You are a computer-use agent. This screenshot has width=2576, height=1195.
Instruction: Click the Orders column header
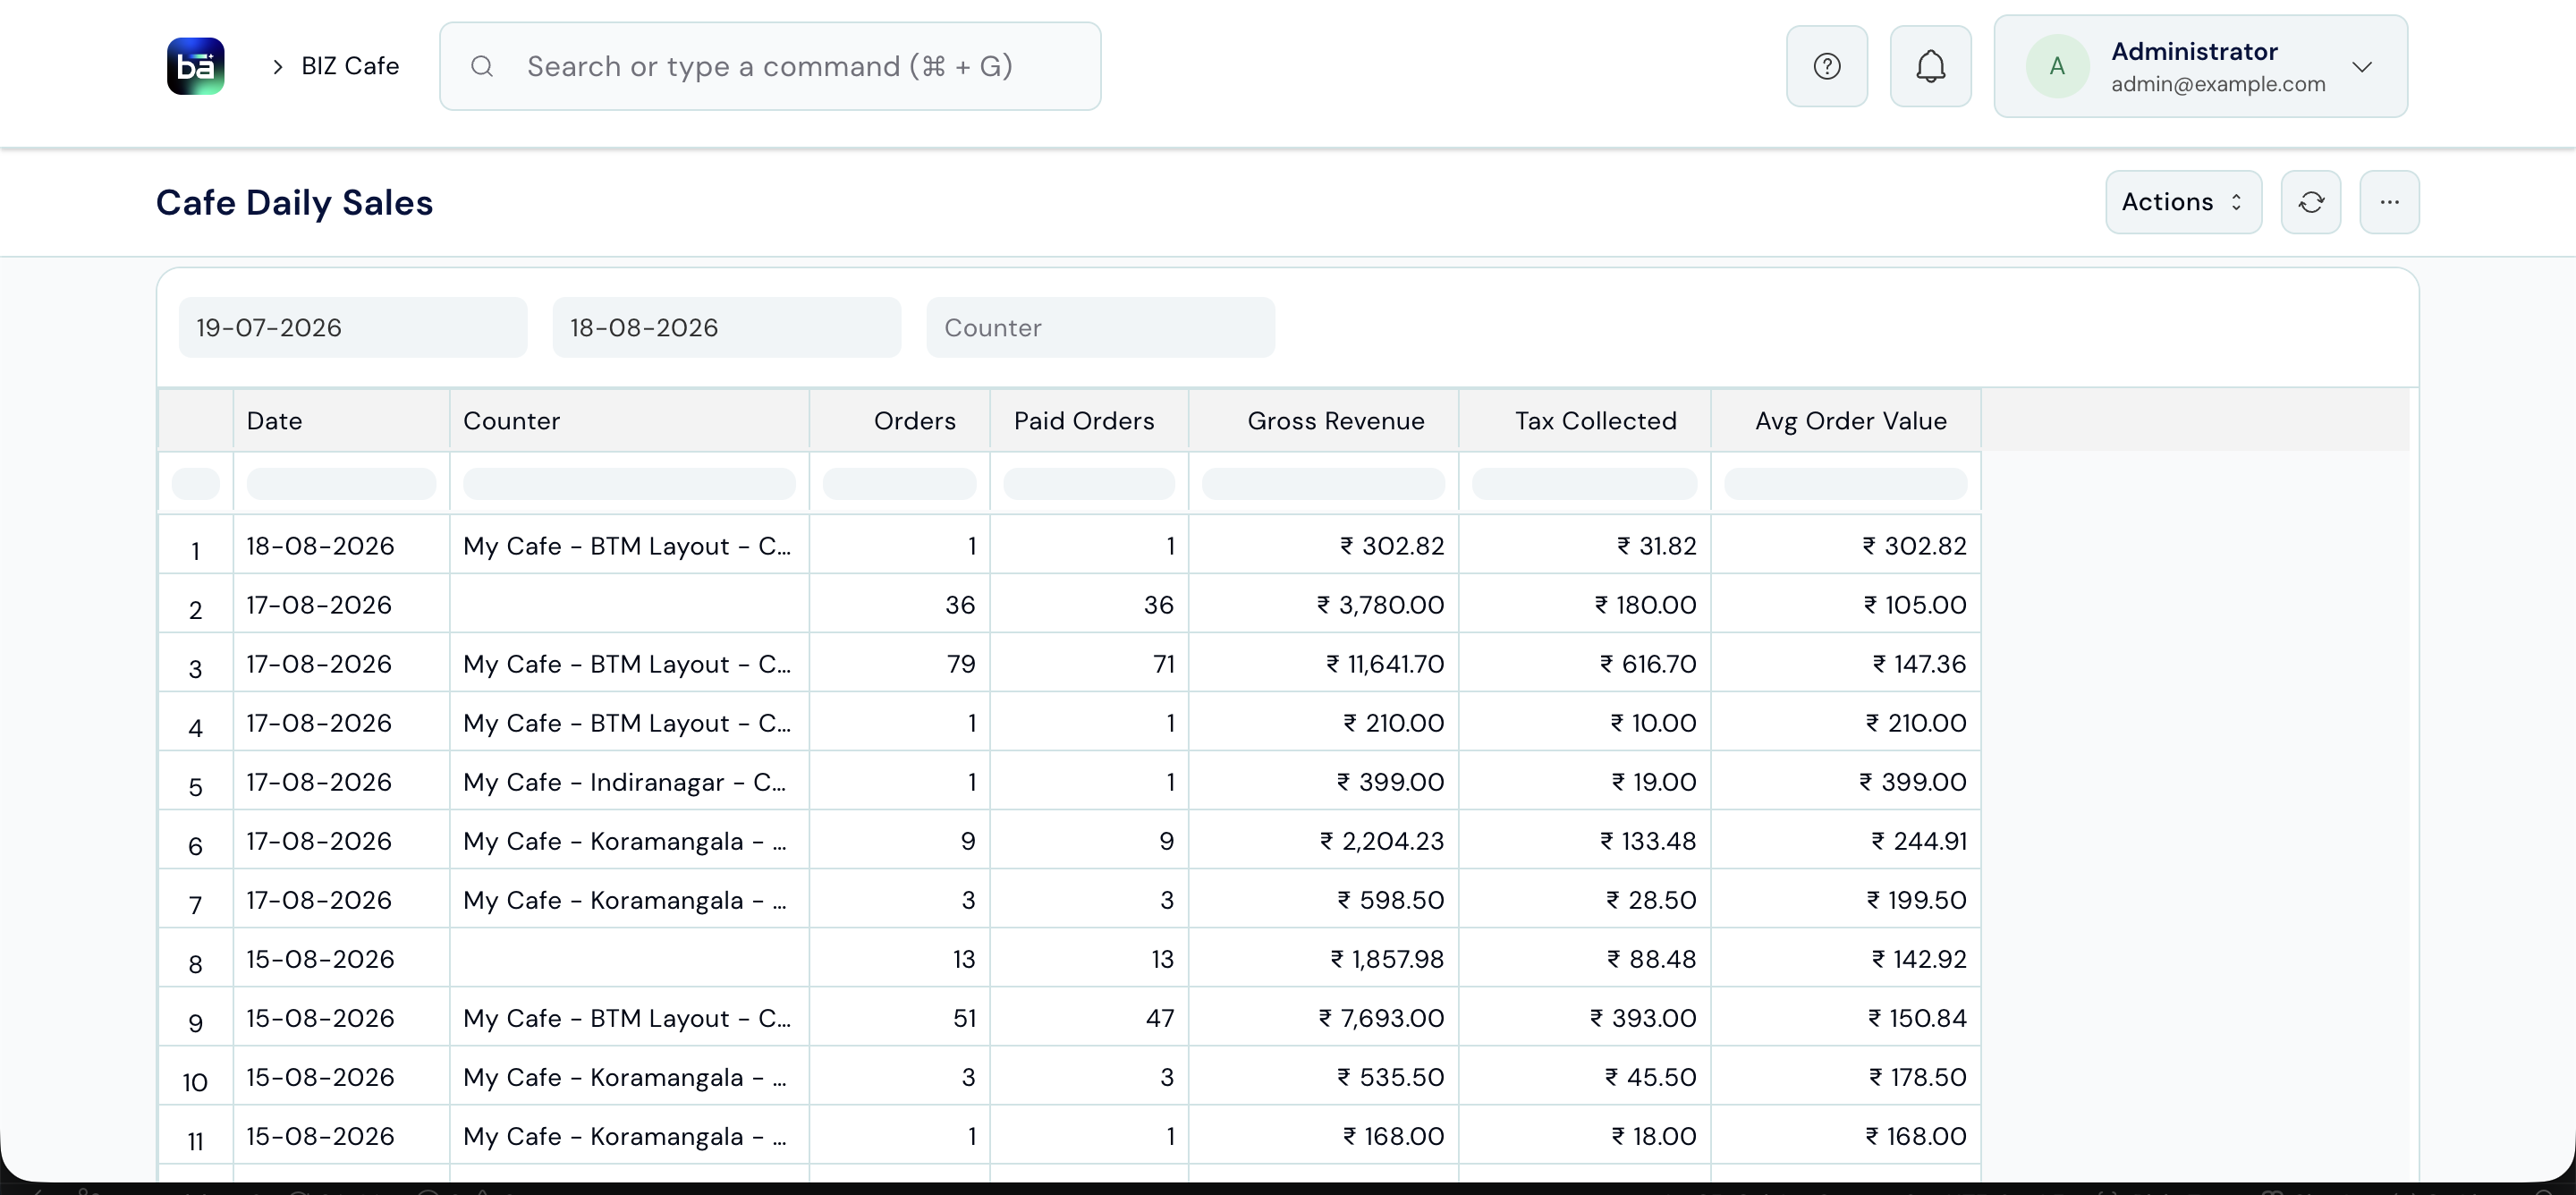(899, 421)
